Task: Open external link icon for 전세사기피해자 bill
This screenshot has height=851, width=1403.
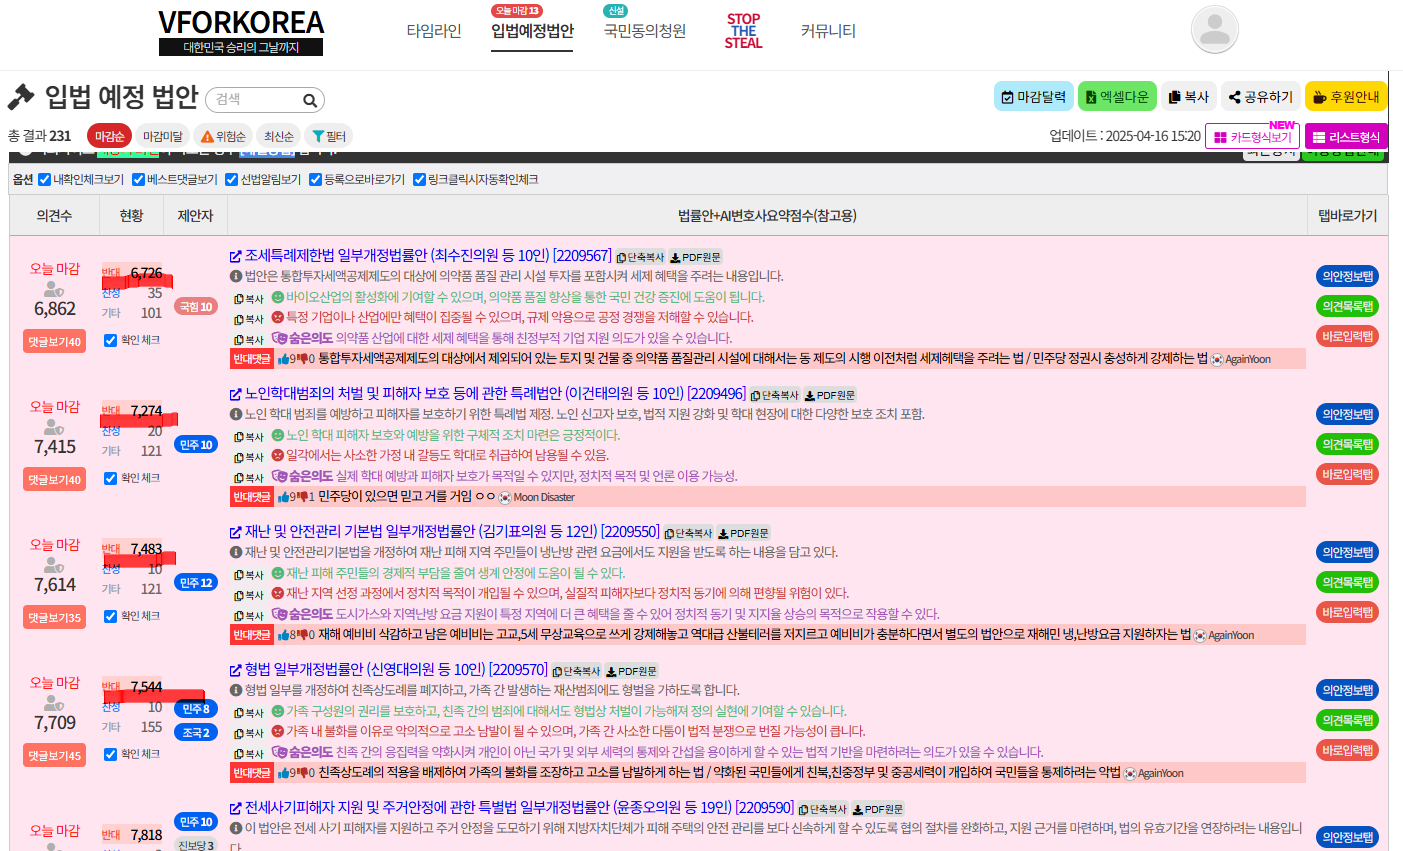Action: coord(236,808)
